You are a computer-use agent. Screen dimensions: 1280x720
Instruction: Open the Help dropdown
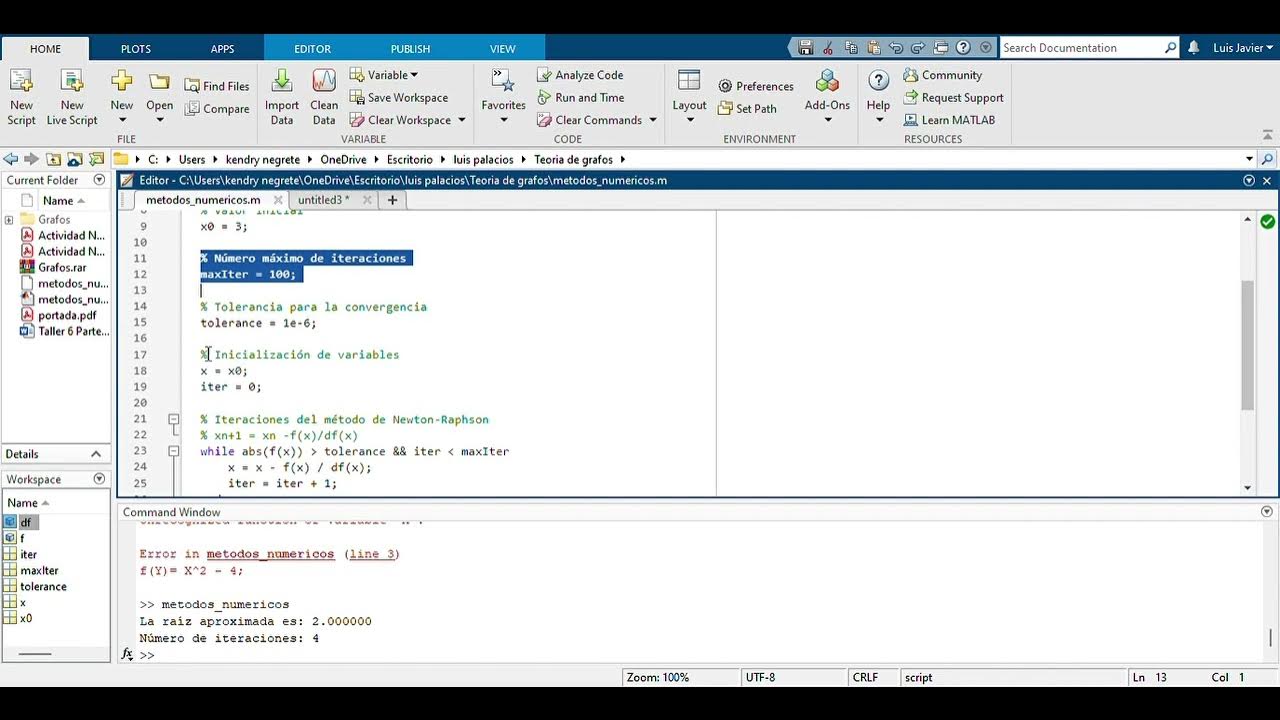point(879,120)
